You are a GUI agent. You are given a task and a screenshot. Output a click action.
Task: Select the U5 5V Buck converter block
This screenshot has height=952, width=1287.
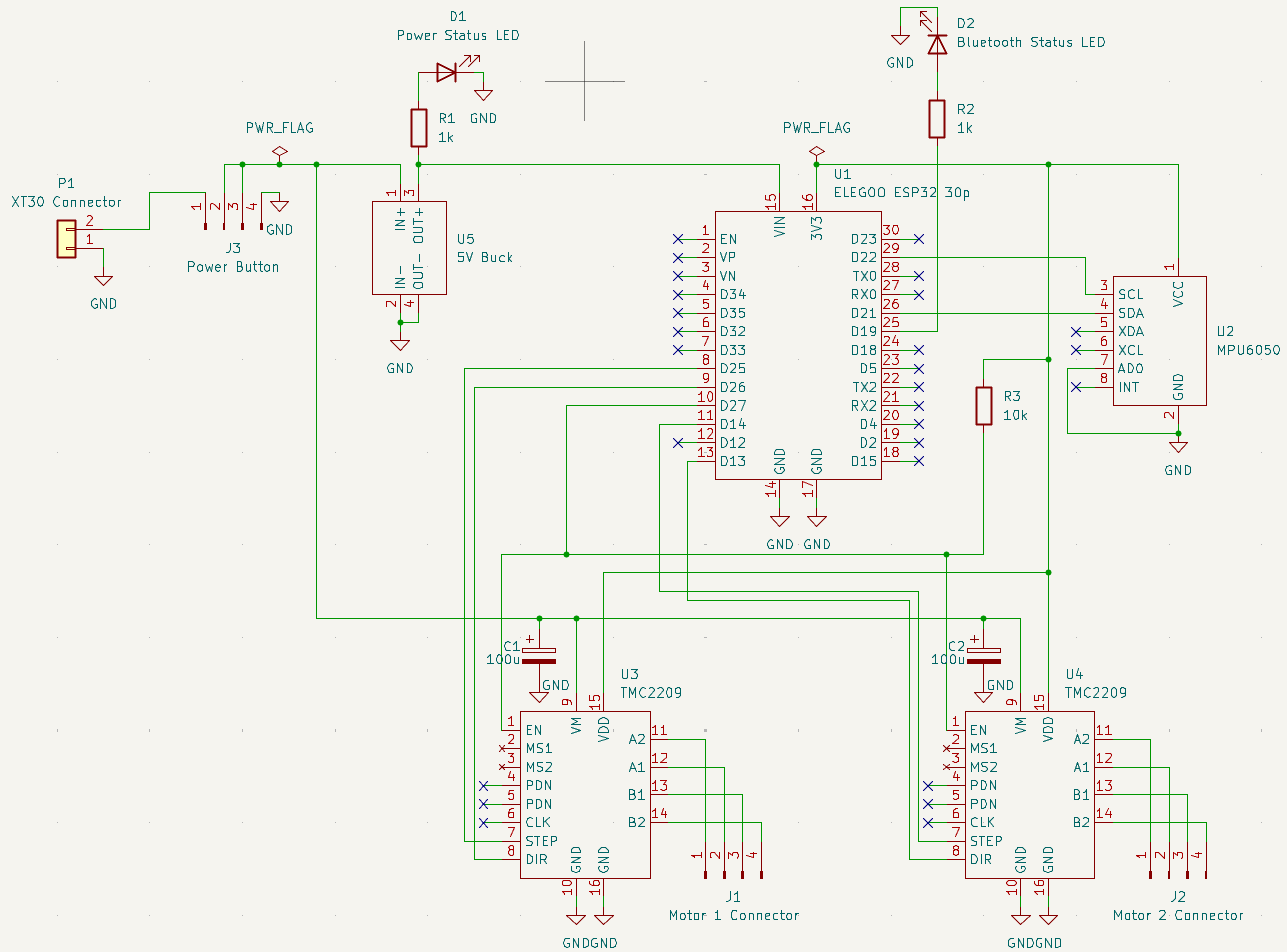(409, 247)
